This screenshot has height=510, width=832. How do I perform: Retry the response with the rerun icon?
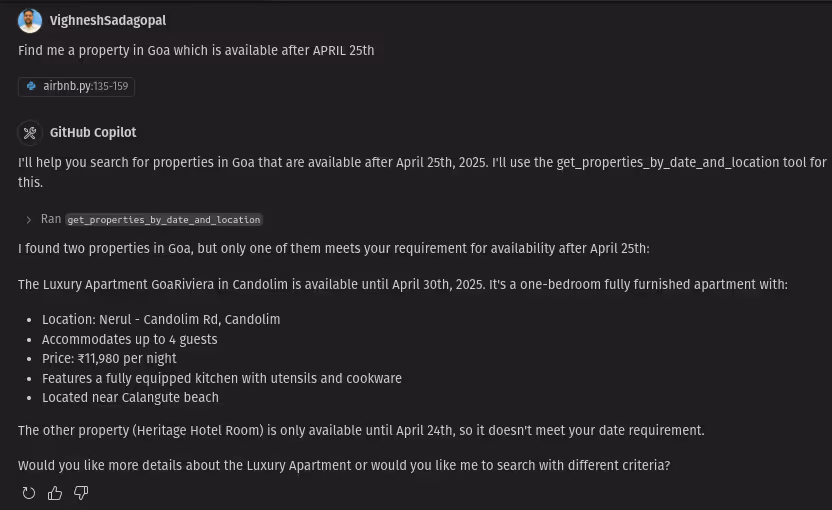[29, 493]
